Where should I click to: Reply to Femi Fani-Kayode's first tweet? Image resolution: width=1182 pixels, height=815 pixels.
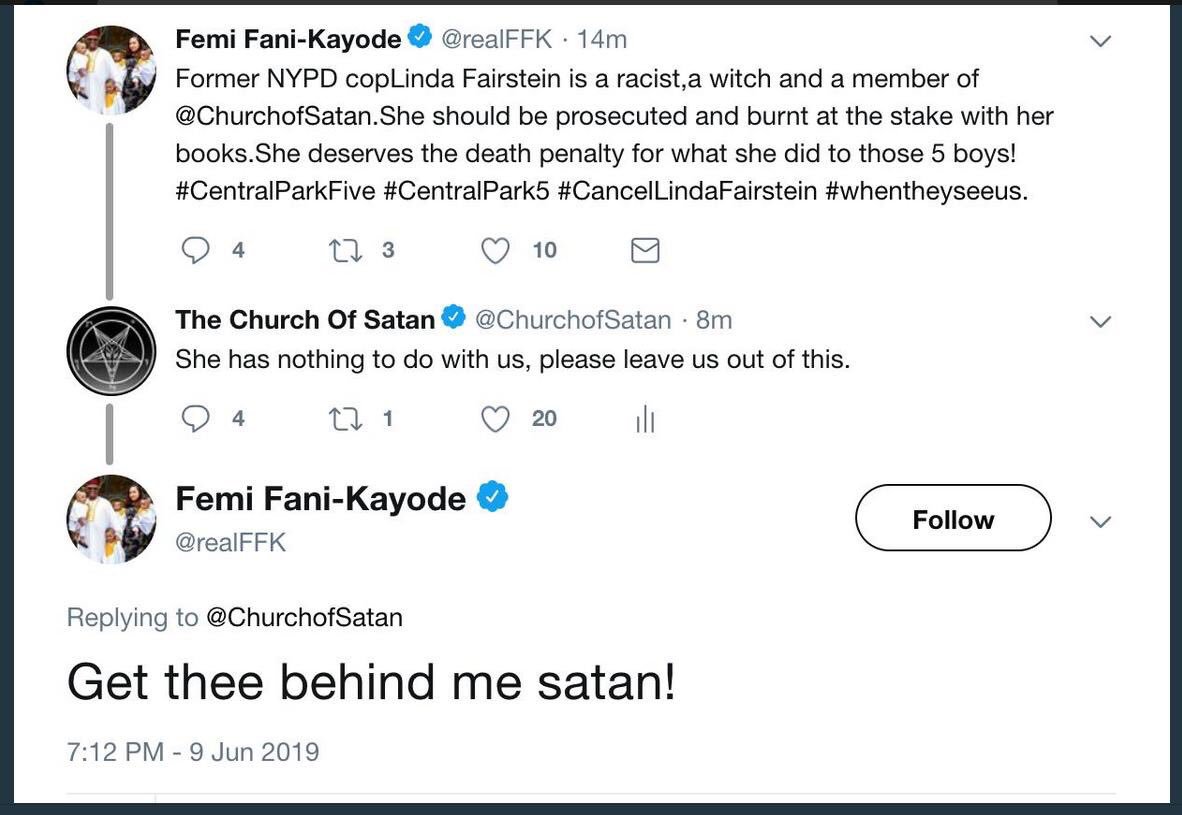pos(195,250)
